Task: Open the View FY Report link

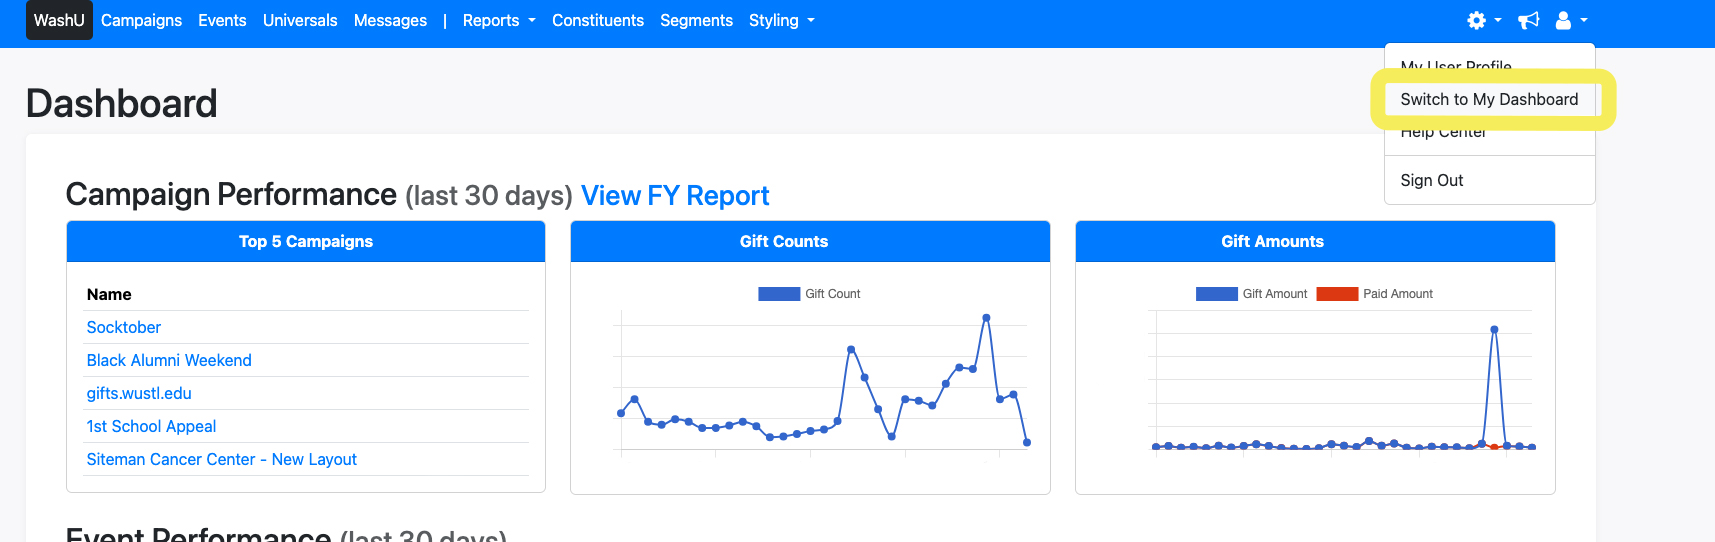Action: [x=675, y=196]
